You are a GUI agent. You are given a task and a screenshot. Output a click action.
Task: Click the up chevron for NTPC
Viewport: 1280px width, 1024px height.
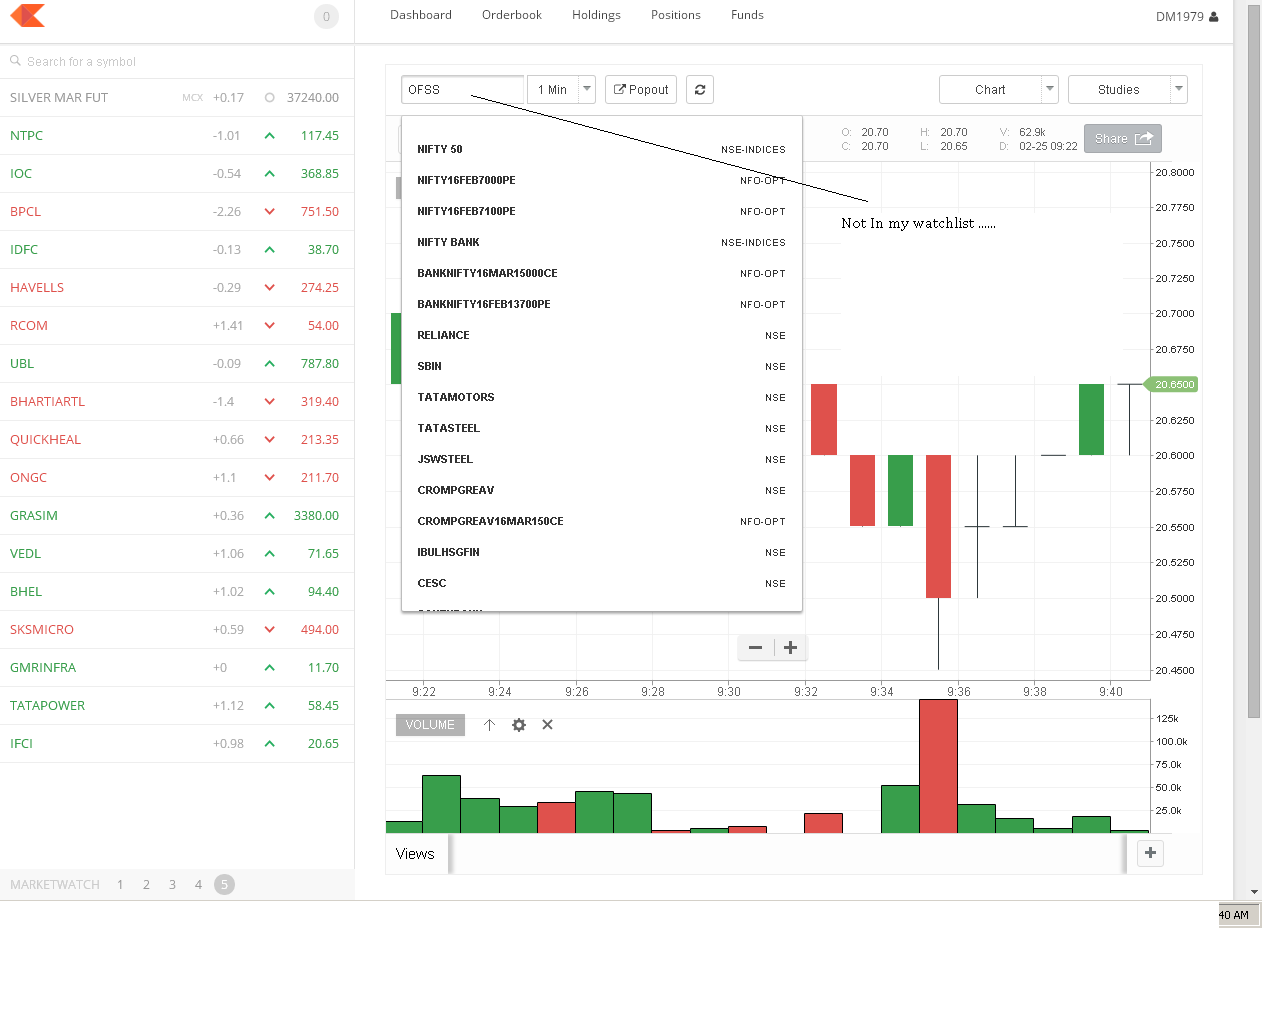coord(269,136)
